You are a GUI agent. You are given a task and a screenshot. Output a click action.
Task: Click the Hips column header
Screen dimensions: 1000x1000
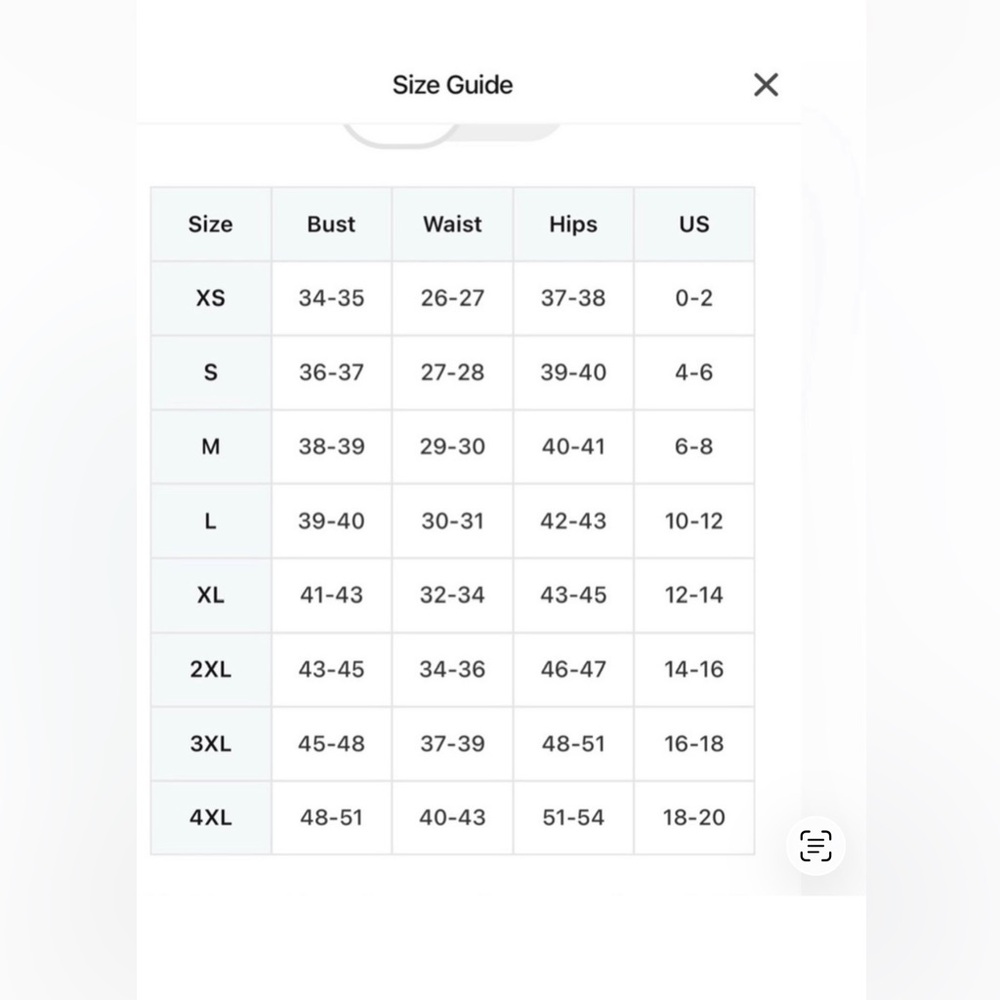click(x=573, y=224)
